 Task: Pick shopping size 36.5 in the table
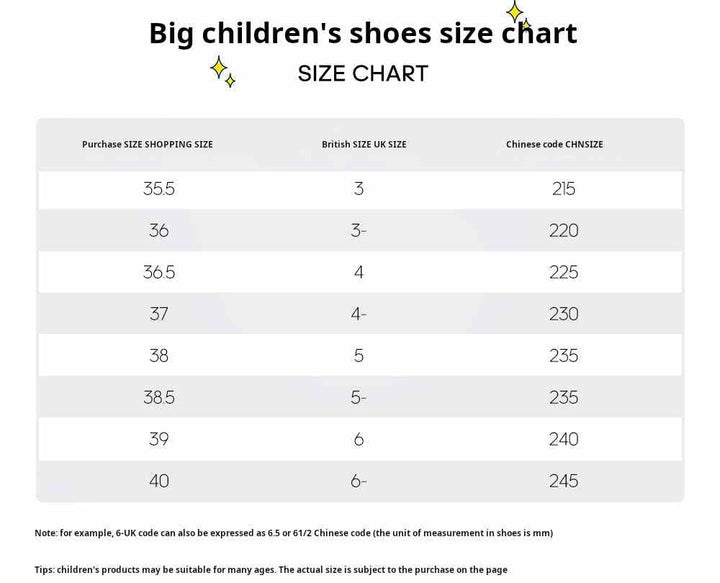(x=159, y=273)
